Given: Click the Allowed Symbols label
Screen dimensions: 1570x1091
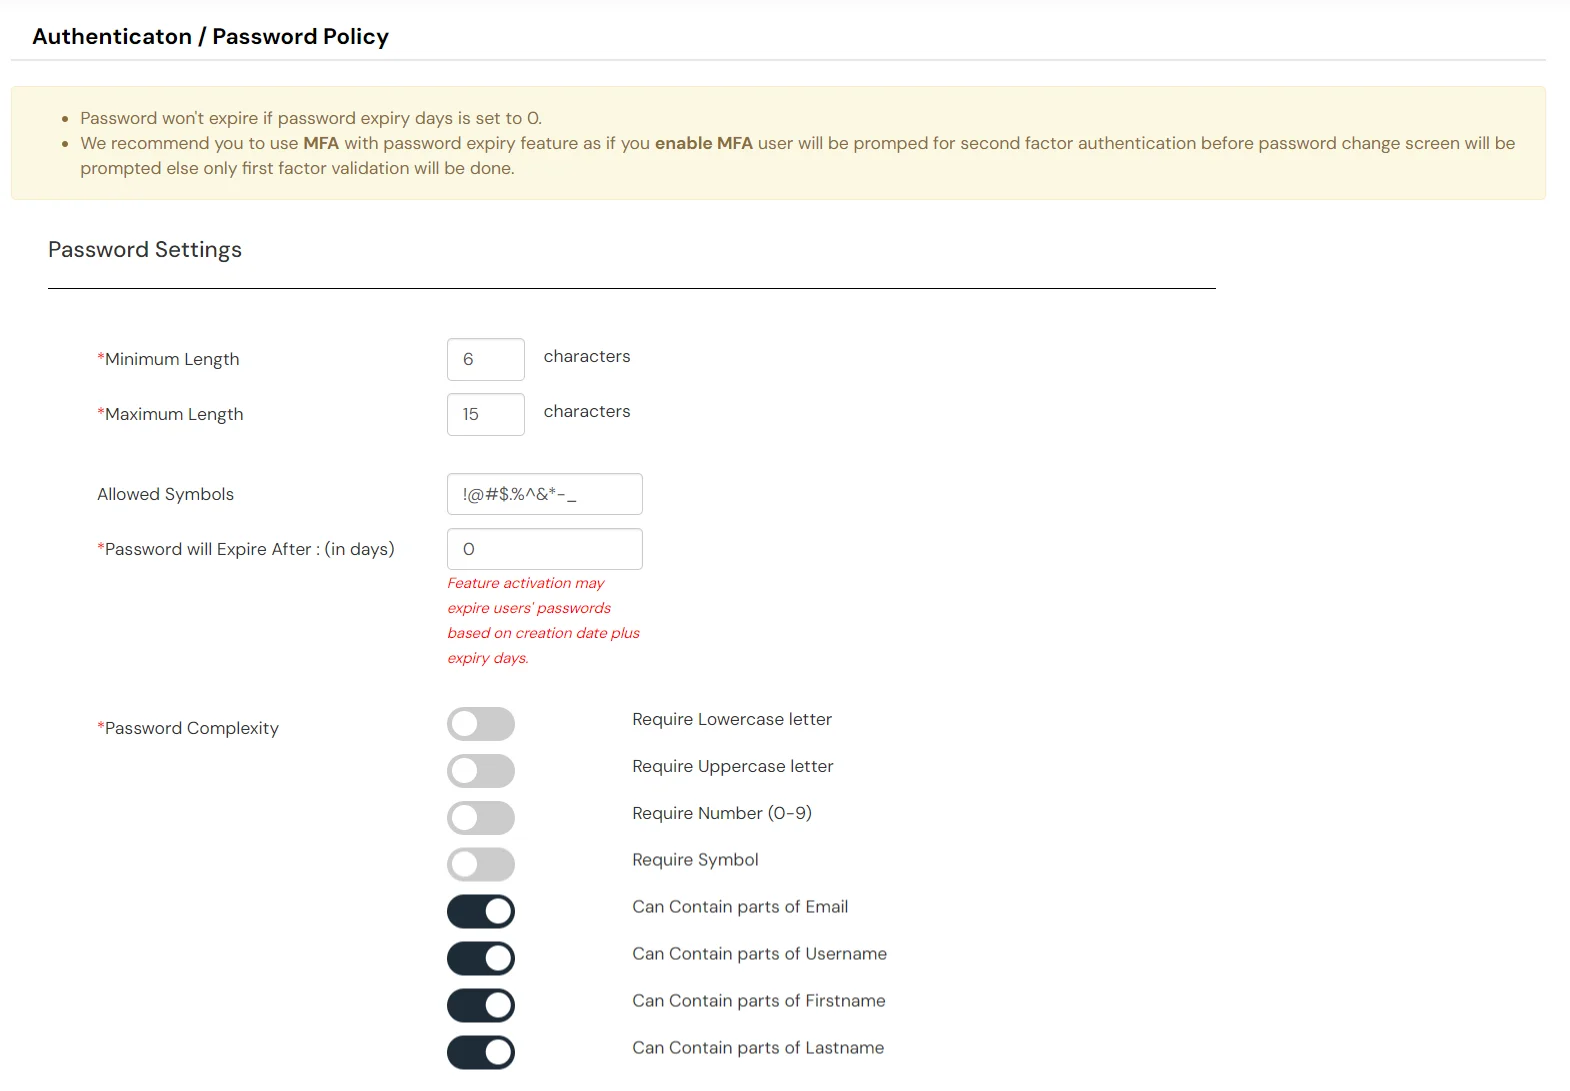Looking at the screenshot, I should tap(166, 494).
